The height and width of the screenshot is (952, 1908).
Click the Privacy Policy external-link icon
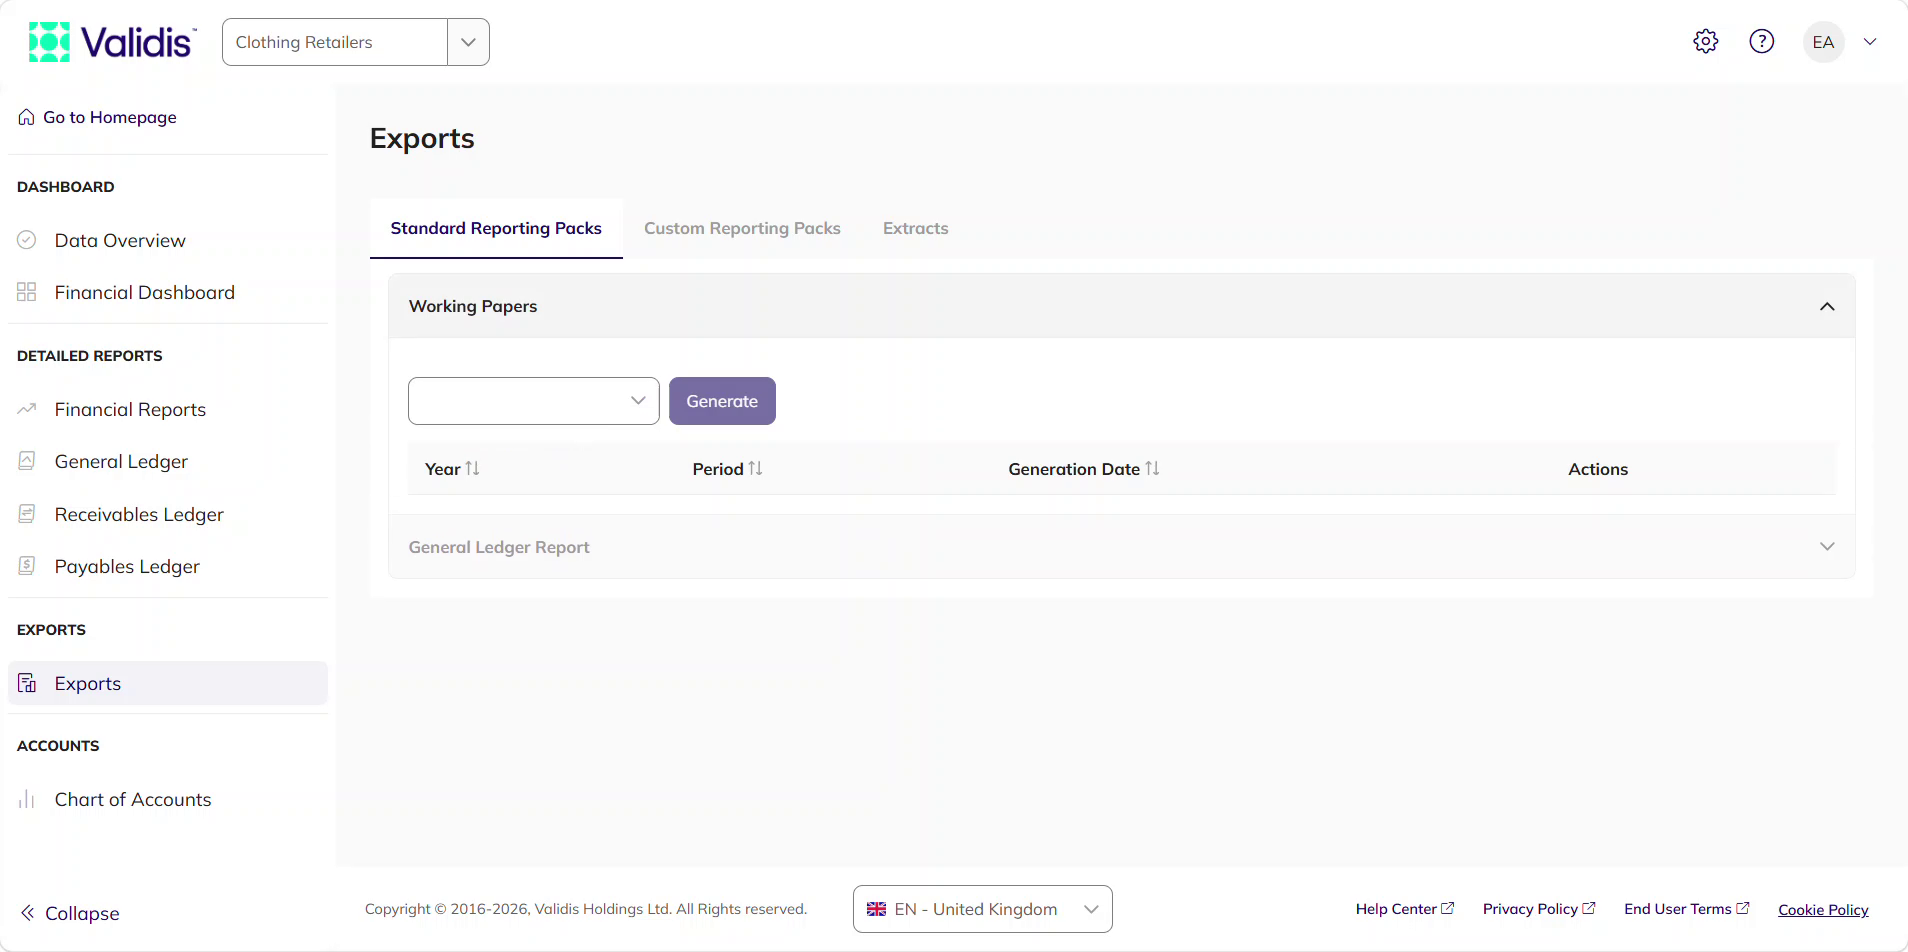[1588, 908]
